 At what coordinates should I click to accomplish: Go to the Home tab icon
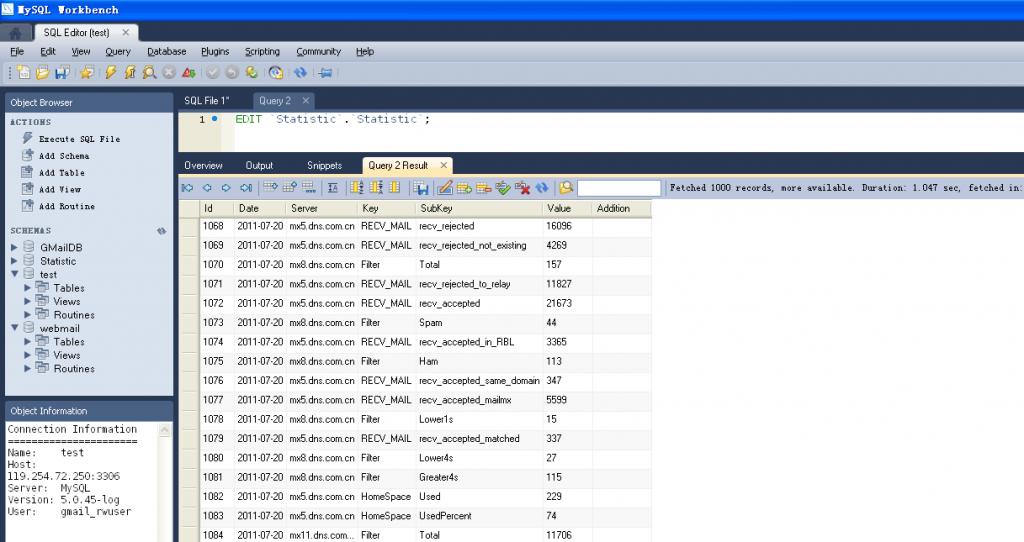pyautogui.click(x=16, y=33)
